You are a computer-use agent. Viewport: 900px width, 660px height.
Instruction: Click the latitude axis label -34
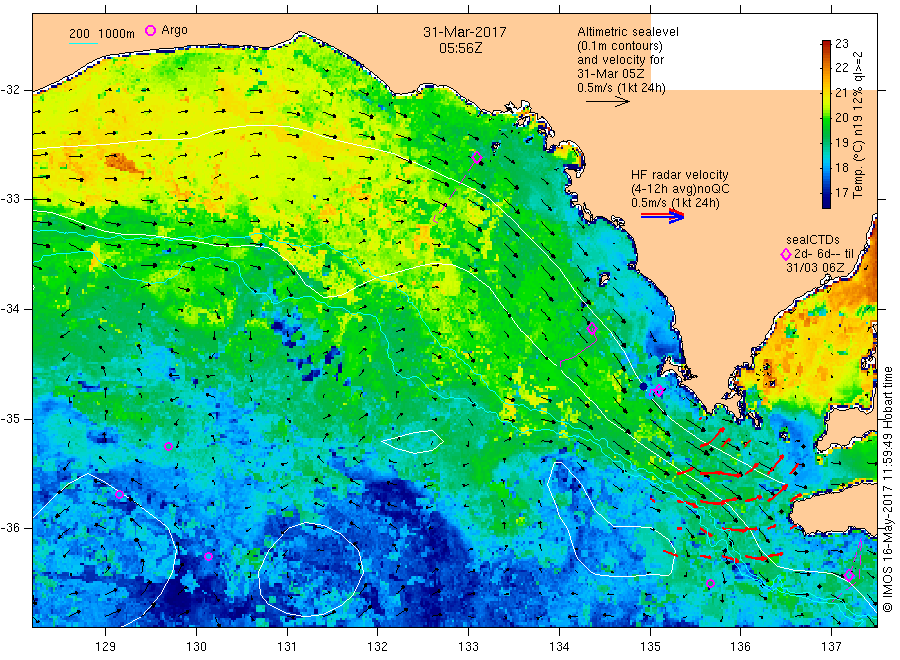(11, 309)
